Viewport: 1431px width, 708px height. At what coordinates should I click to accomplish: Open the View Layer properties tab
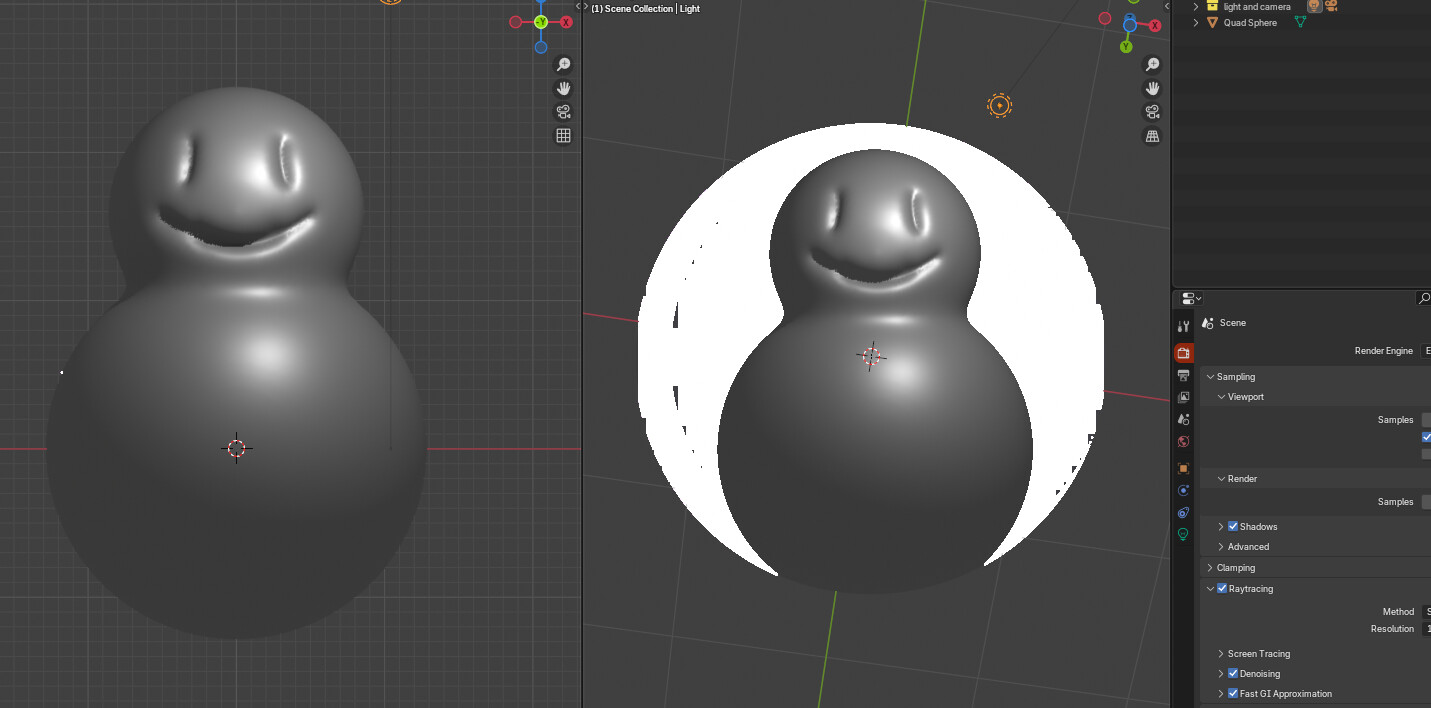pos(1183,397)
